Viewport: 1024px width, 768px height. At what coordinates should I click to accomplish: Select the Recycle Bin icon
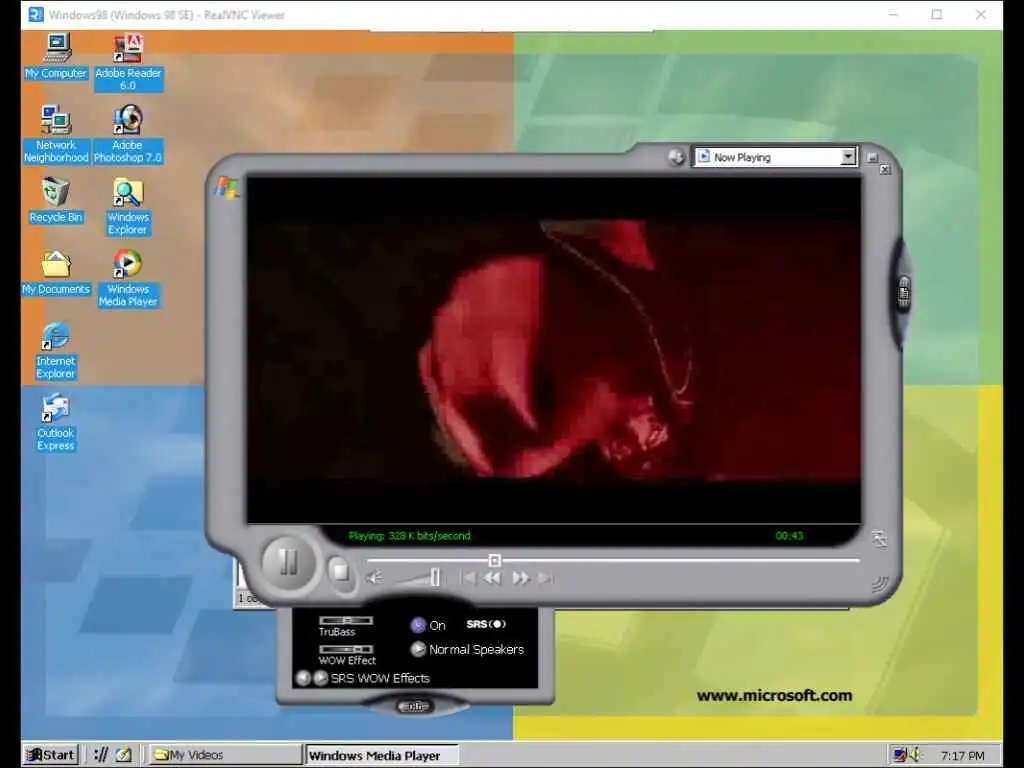56,200
